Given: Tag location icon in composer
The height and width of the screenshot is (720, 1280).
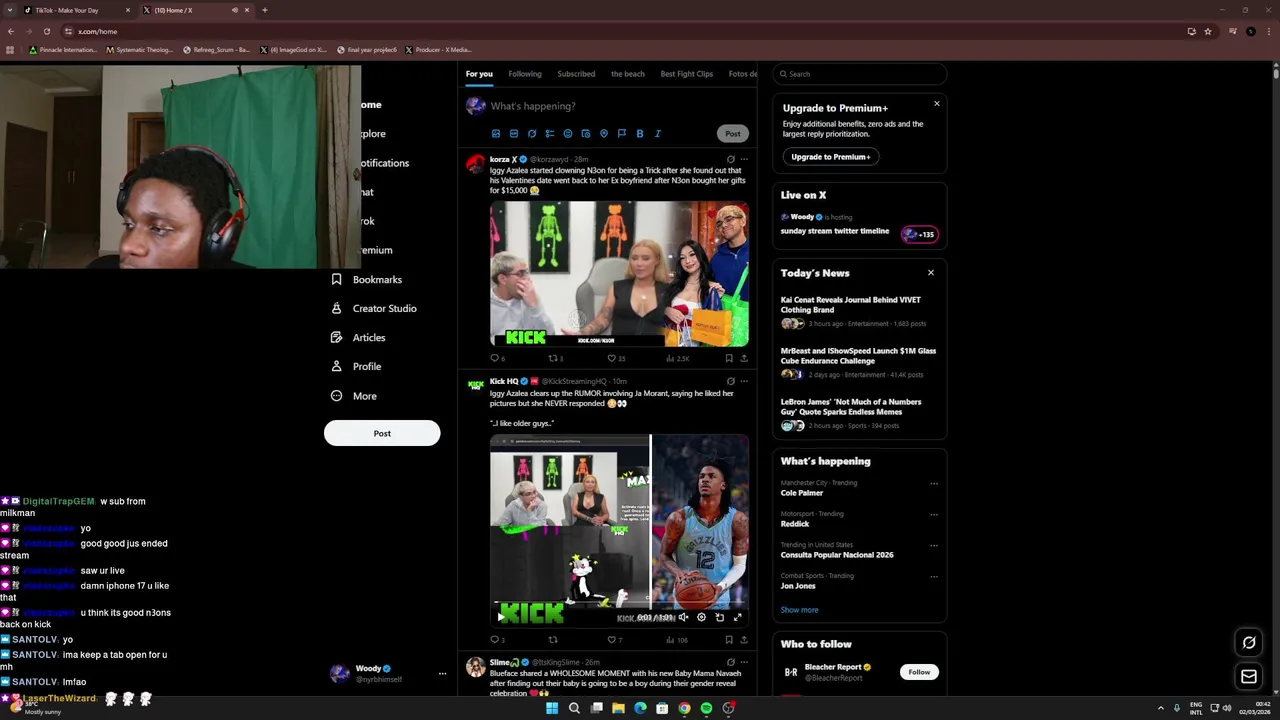Looking at the screenshot, I should [x=604, y=133].
